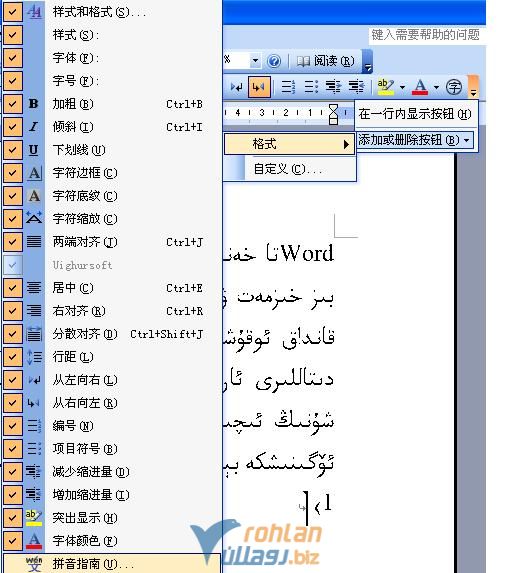The image size is (512, 573).
Task: Click the red font color A swatch
Action: pyautogui.click(x=420, y=87)
